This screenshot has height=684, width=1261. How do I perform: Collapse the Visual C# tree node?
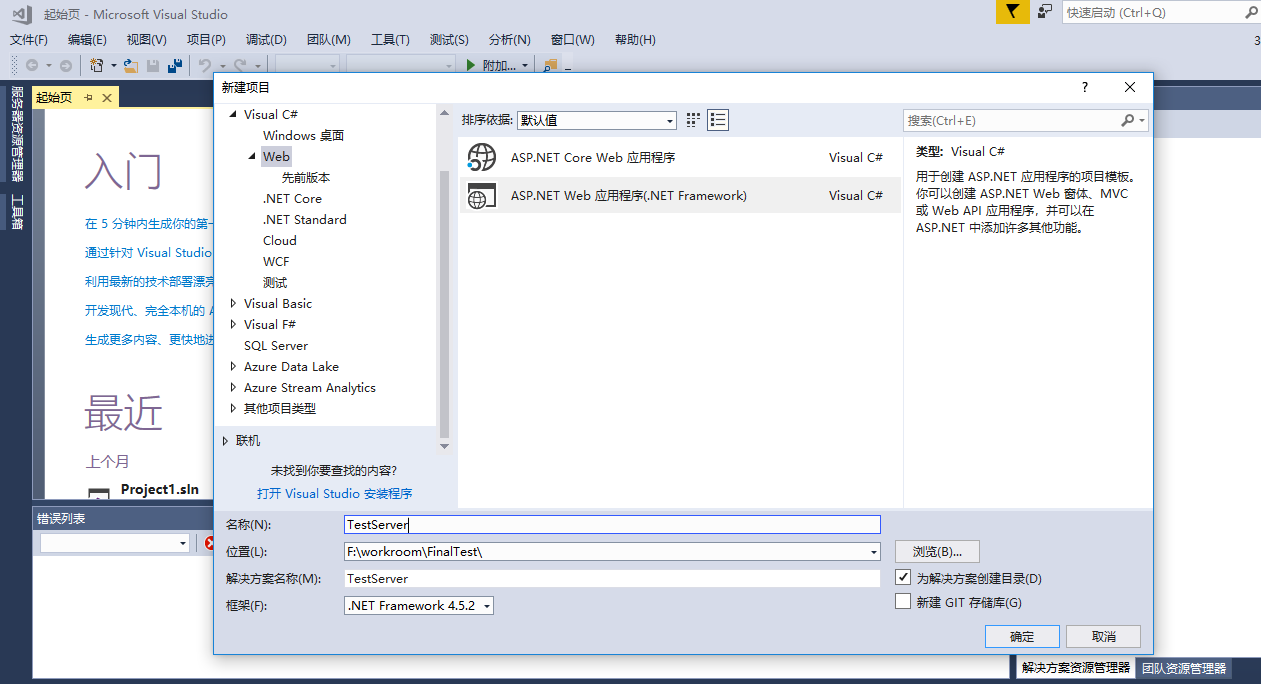tap(234, 115)
